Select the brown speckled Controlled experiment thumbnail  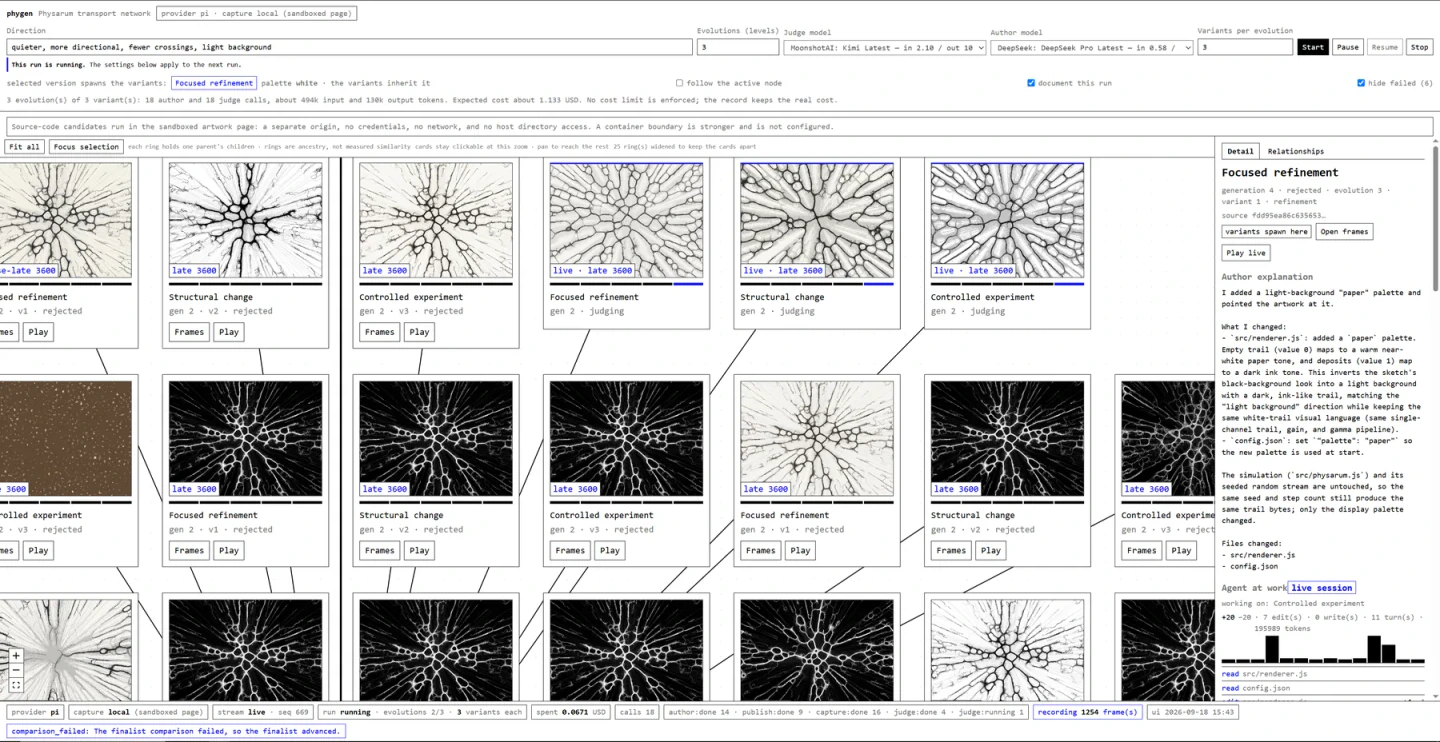point(65,438)
